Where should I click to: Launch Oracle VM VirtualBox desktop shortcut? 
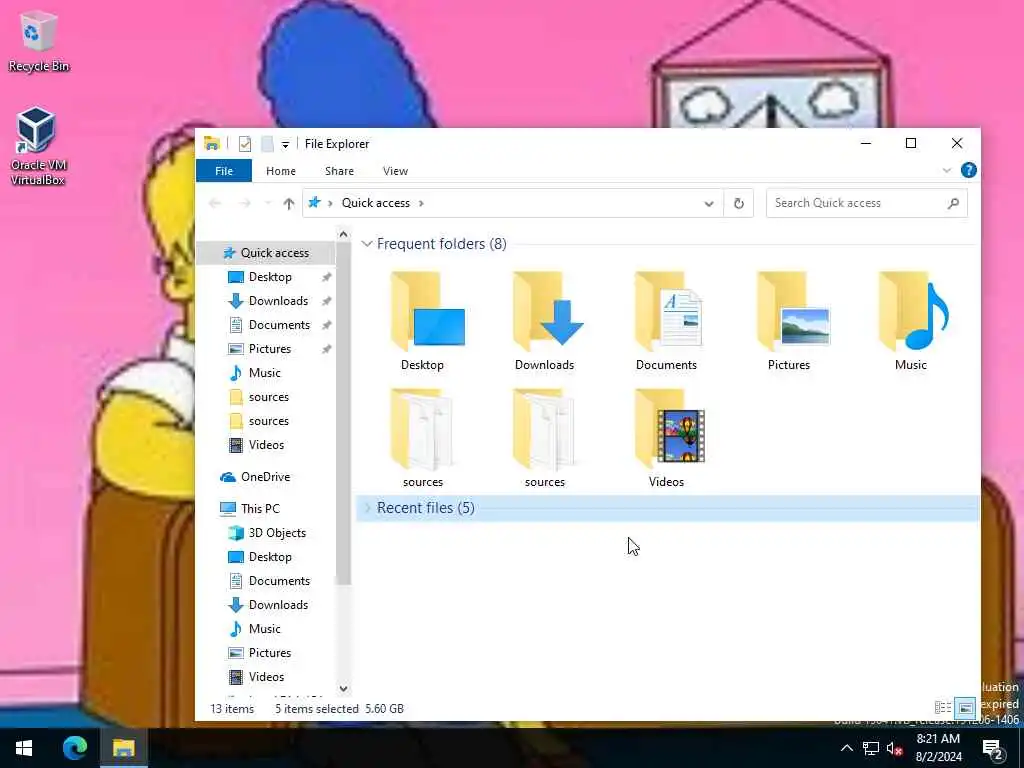38,147
